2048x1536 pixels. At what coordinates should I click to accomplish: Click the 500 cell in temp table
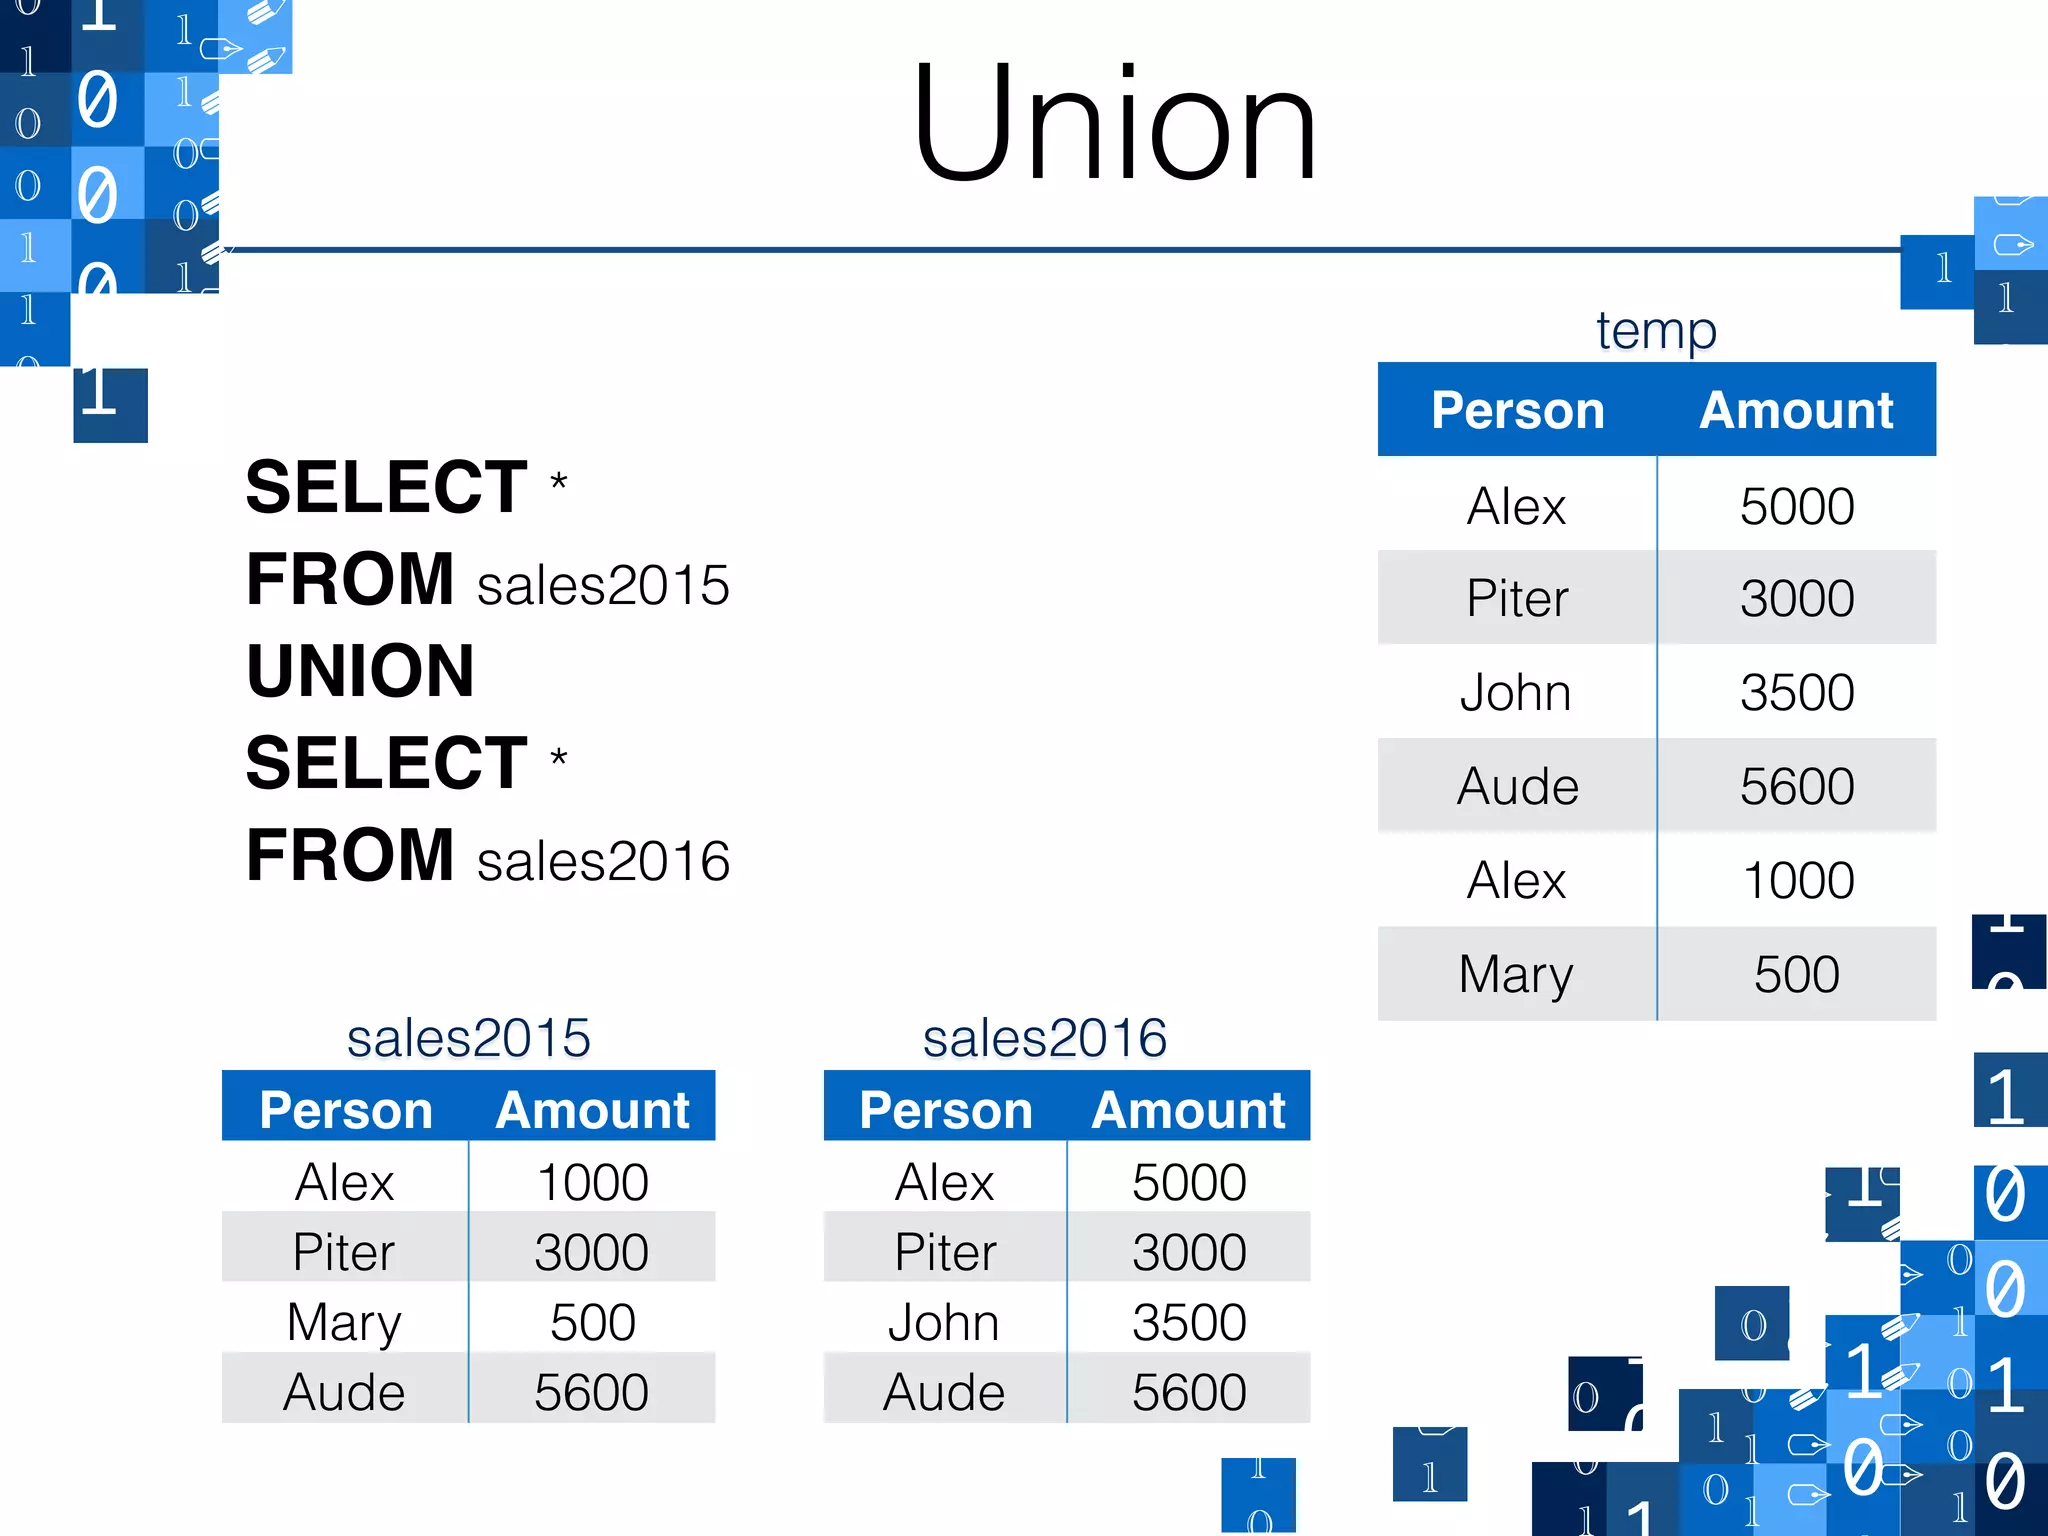point(1797,974)
